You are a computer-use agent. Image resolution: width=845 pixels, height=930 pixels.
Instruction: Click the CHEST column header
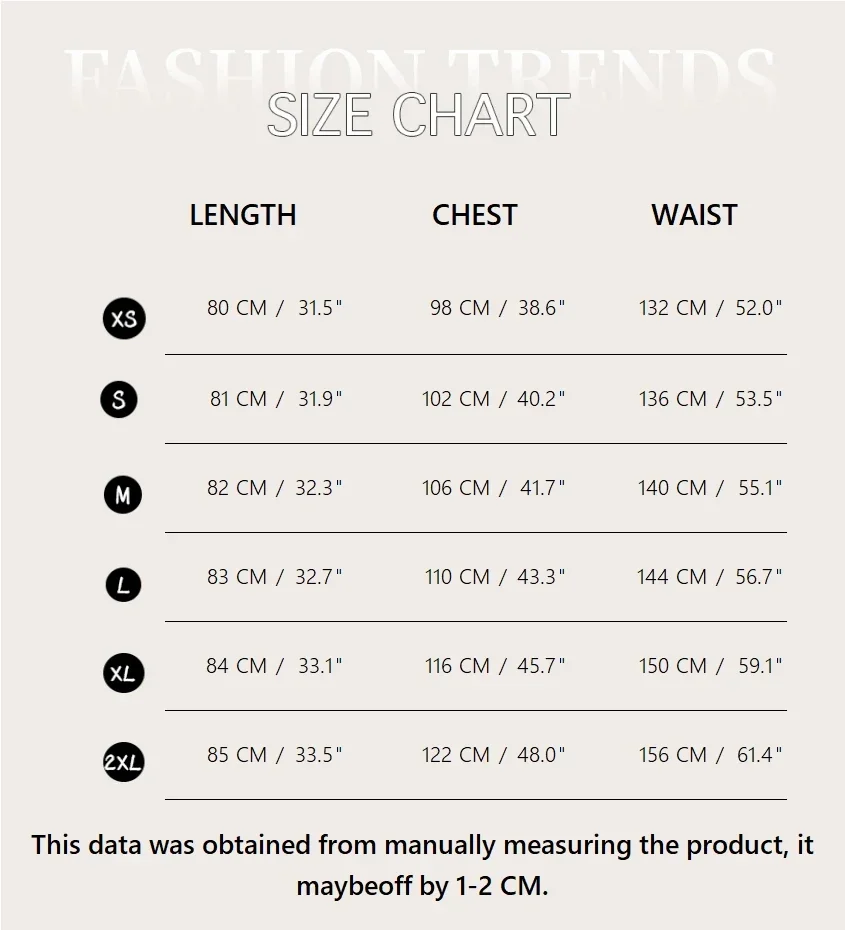tap(474, 215)
